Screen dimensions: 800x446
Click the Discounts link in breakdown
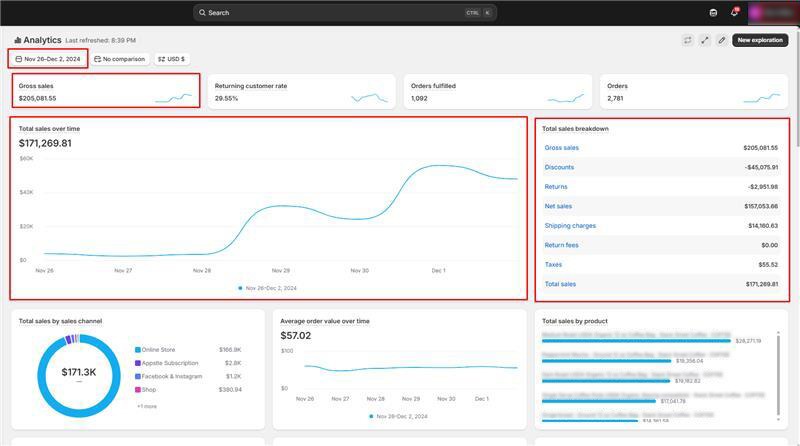559,167
